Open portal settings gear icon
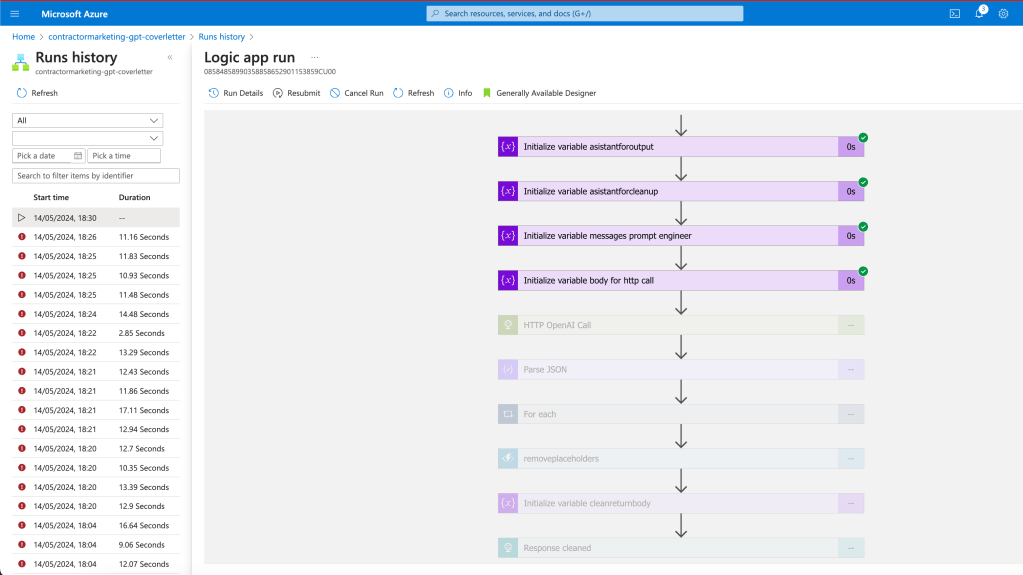This screenshot has width=1023, height=575. [1003, 14]
